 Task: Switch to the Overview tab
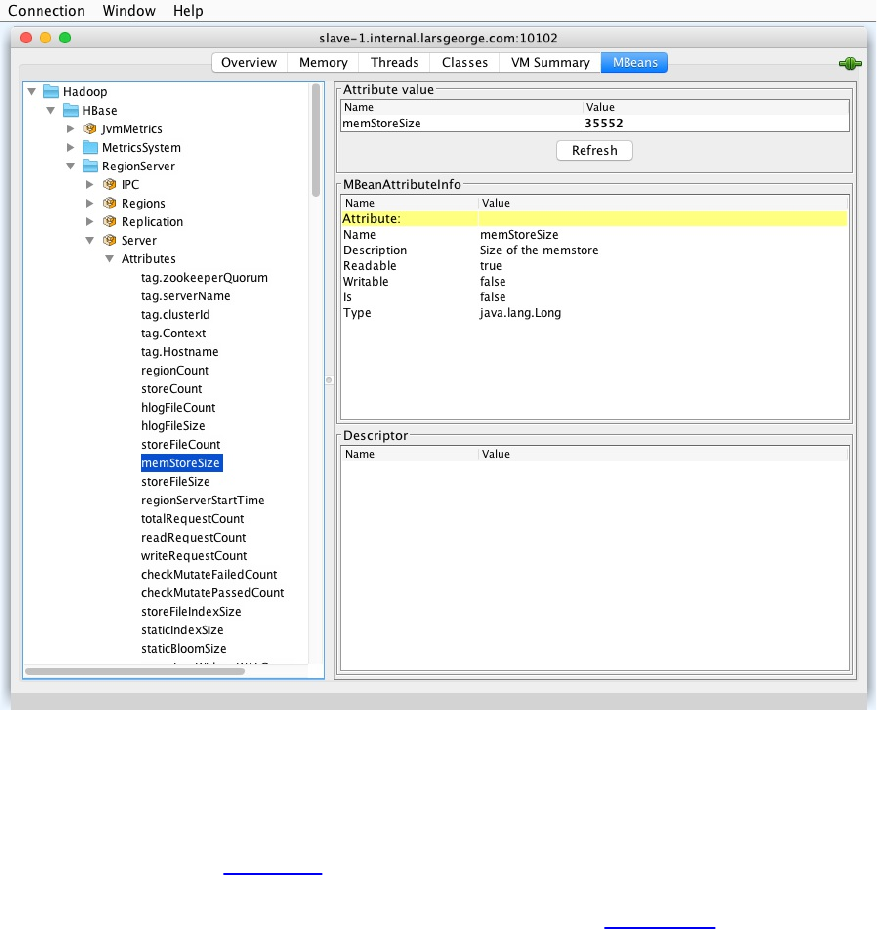click(x=249, y=62)
